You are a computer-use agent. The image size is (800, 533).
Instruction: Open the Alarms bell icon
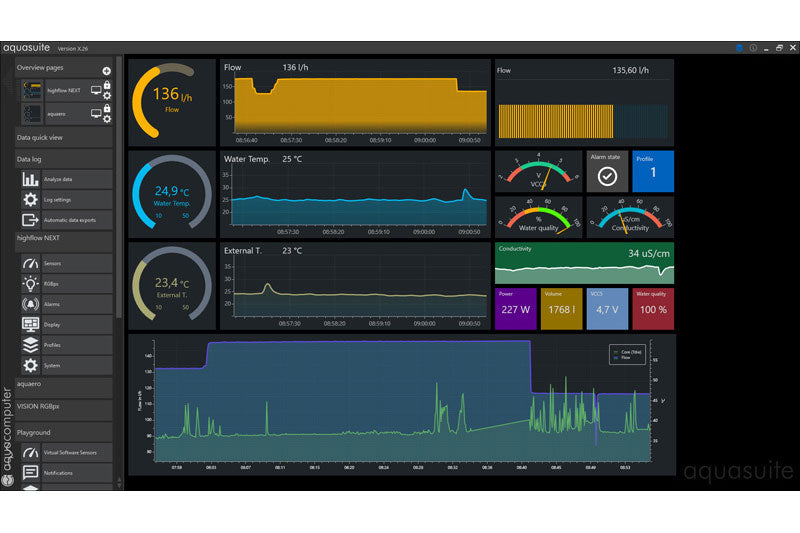click(30, 303)
